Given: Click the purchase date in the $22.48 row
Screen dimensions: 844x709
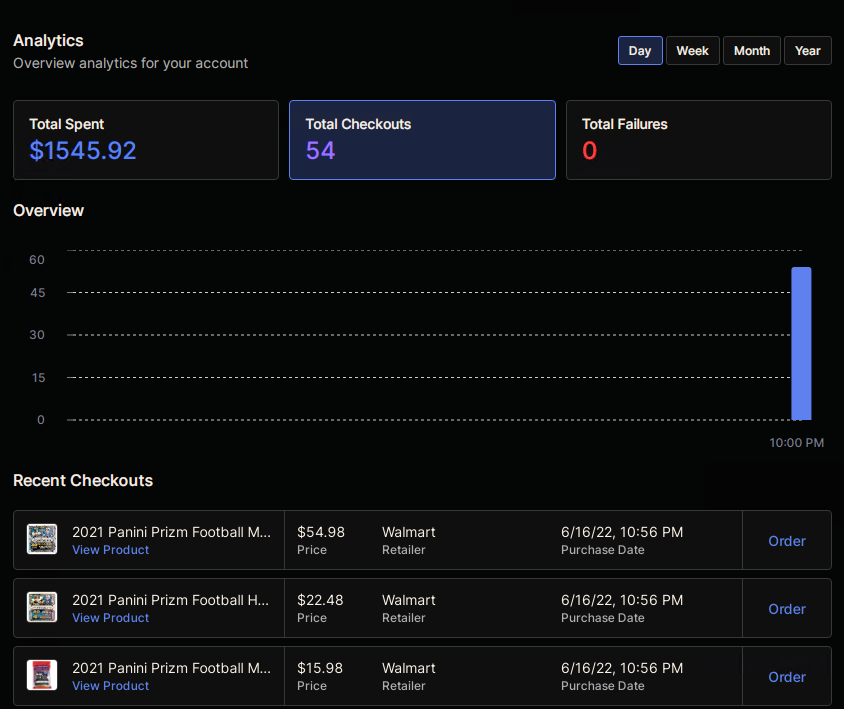Looking at the screenshot, I should pyautogui.click(x=622, y=600).
